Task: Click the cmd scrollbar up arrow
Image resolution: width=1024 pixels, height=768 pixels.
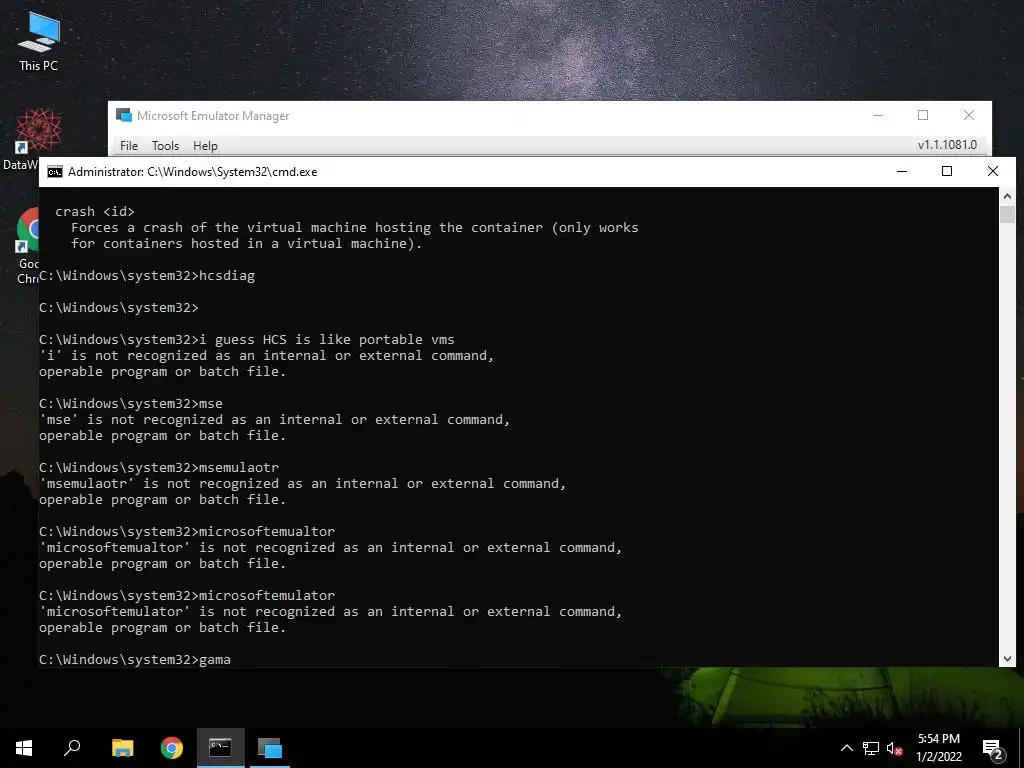Action: pyautogui.click(x=1007, y=195)
